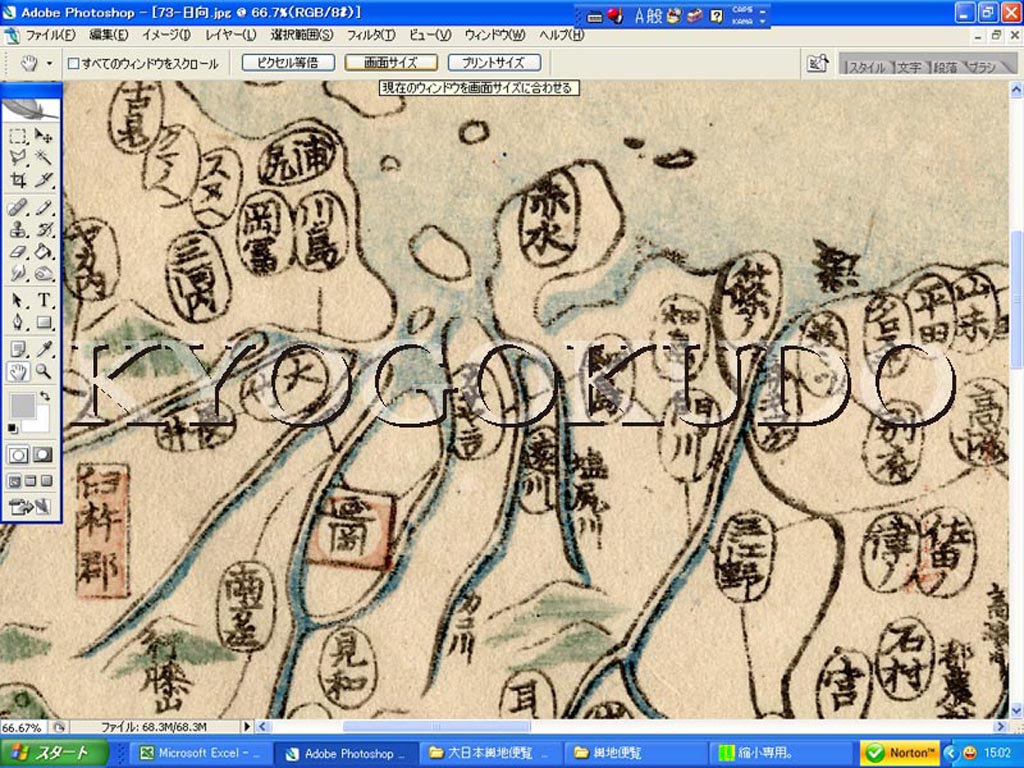Viewport: 1024px width, 768px height.
Task: Select the Healing Brush tool
Action: [18, 208]
